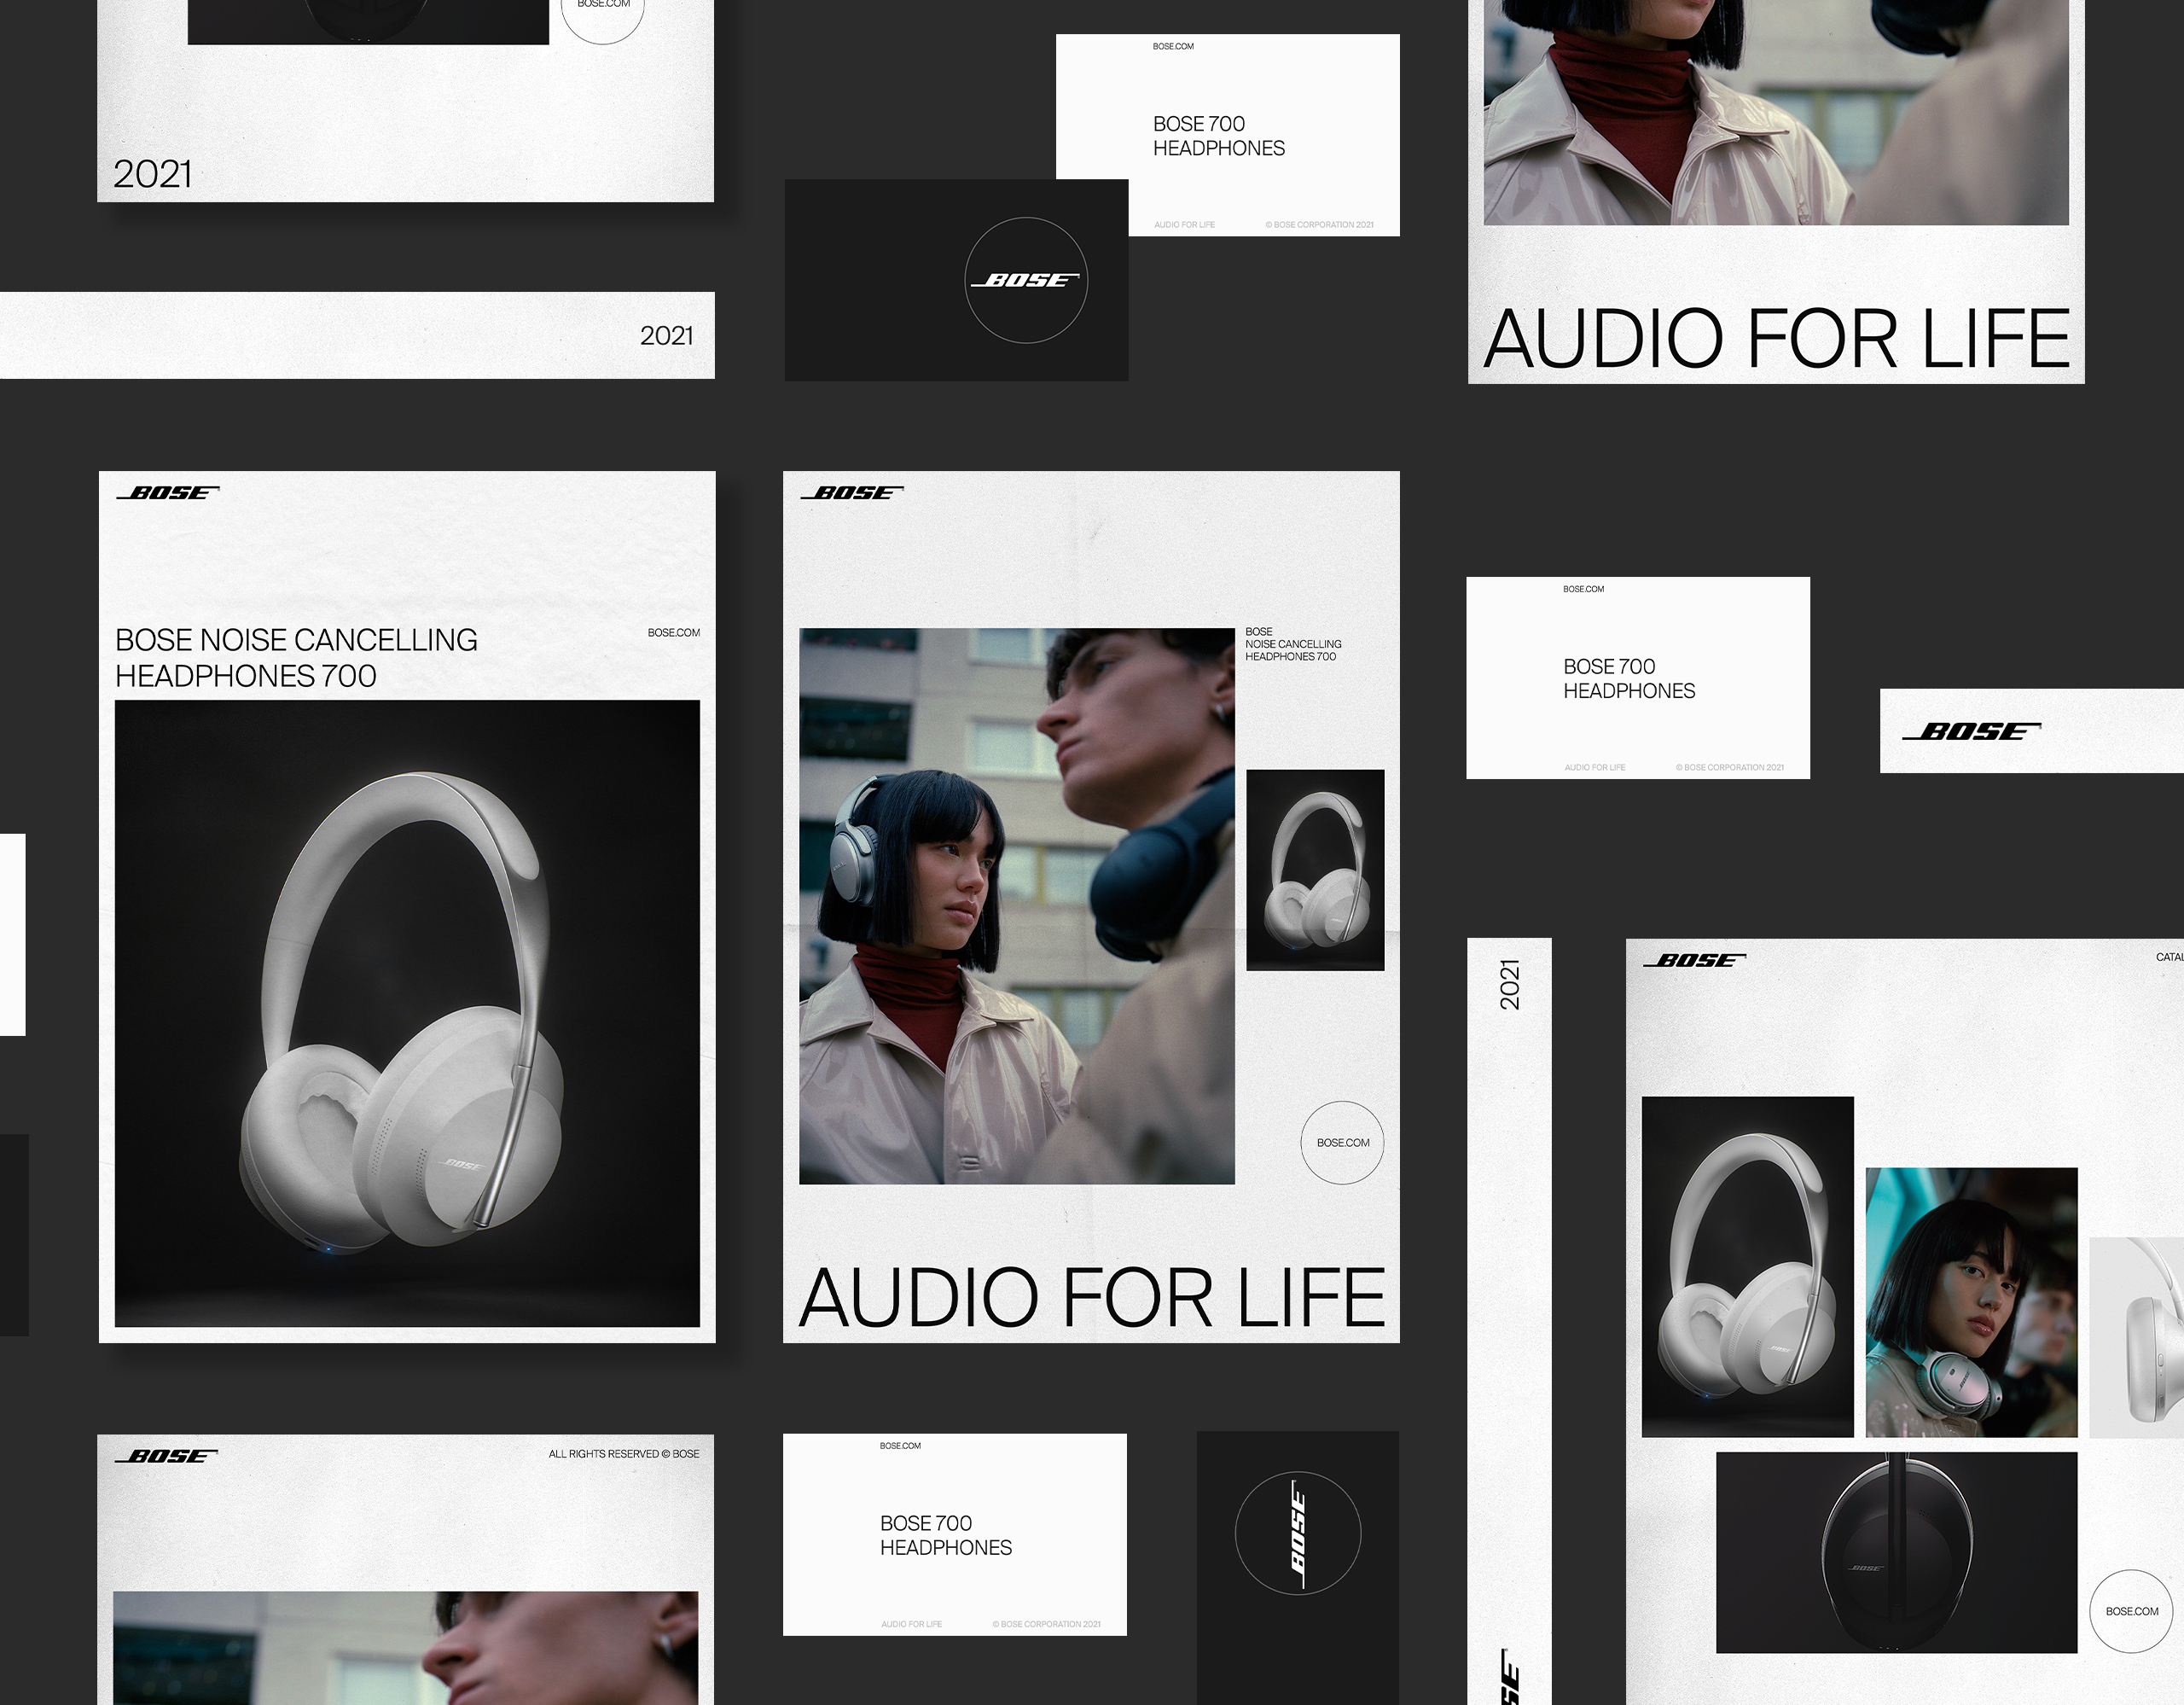Click Bose logo atop Audio For Life poster
The width and height of the screenshot is (2184, 1705).
(x=852, y=493)
